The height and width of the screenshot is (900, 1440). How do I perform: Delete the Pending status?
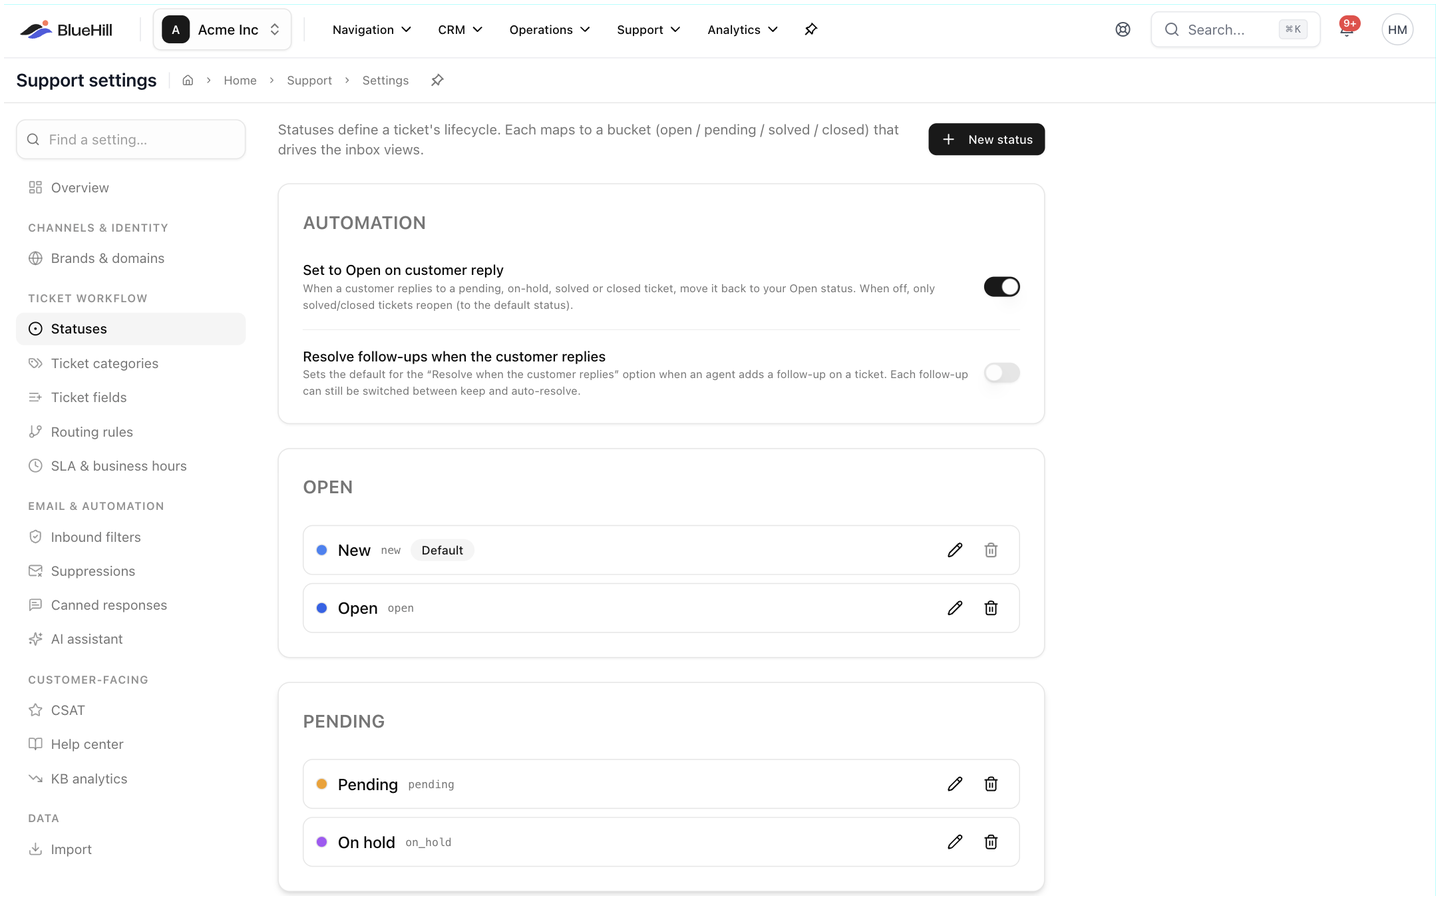coord(991,784)
